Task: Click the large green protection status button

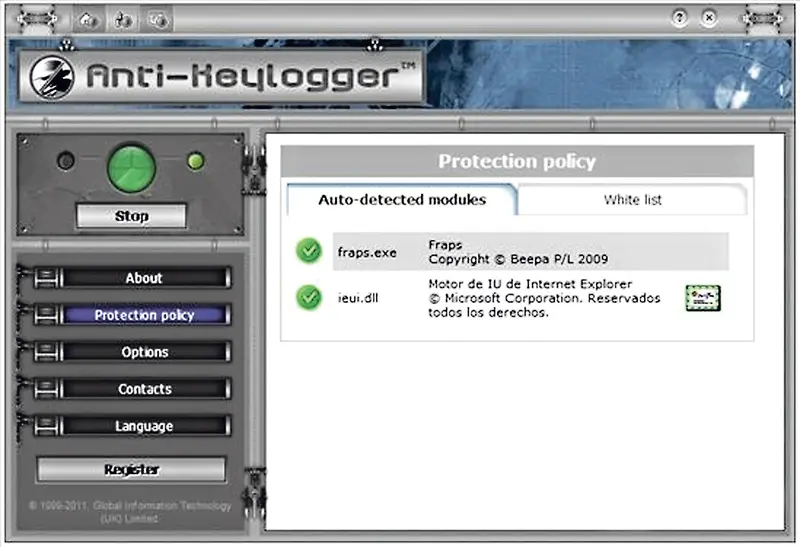Action: click(x=131, y=169)
